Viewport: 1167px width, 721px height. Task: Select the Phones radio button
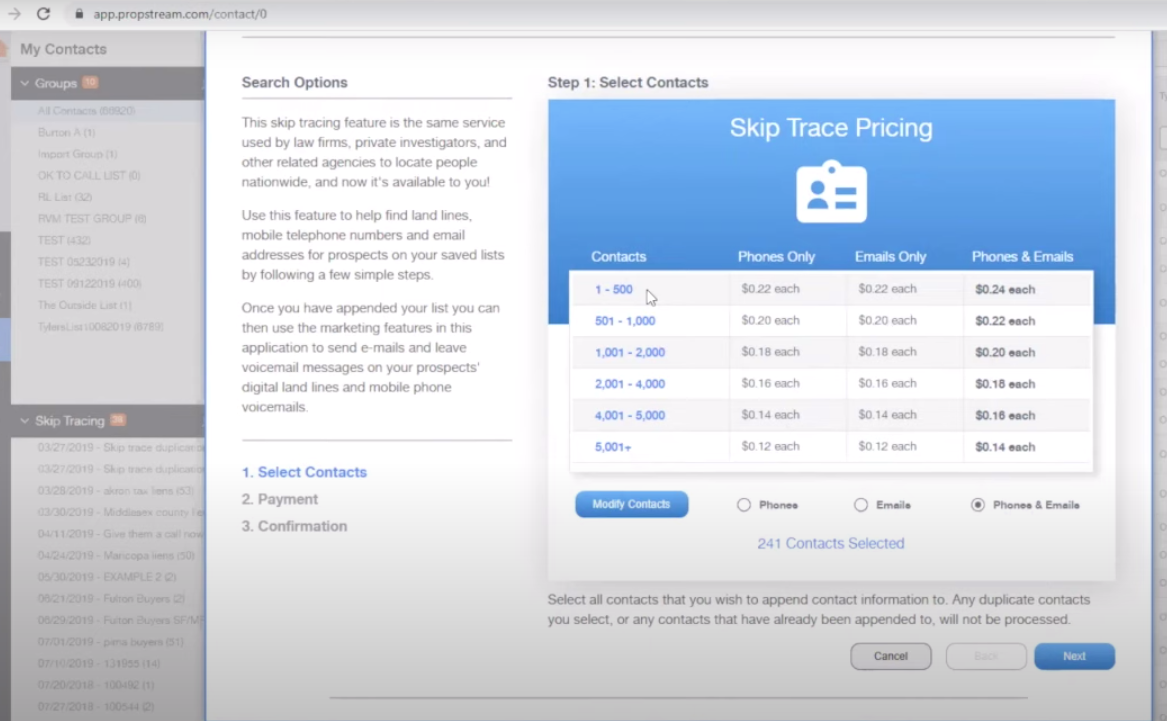(x=744, y=504)
